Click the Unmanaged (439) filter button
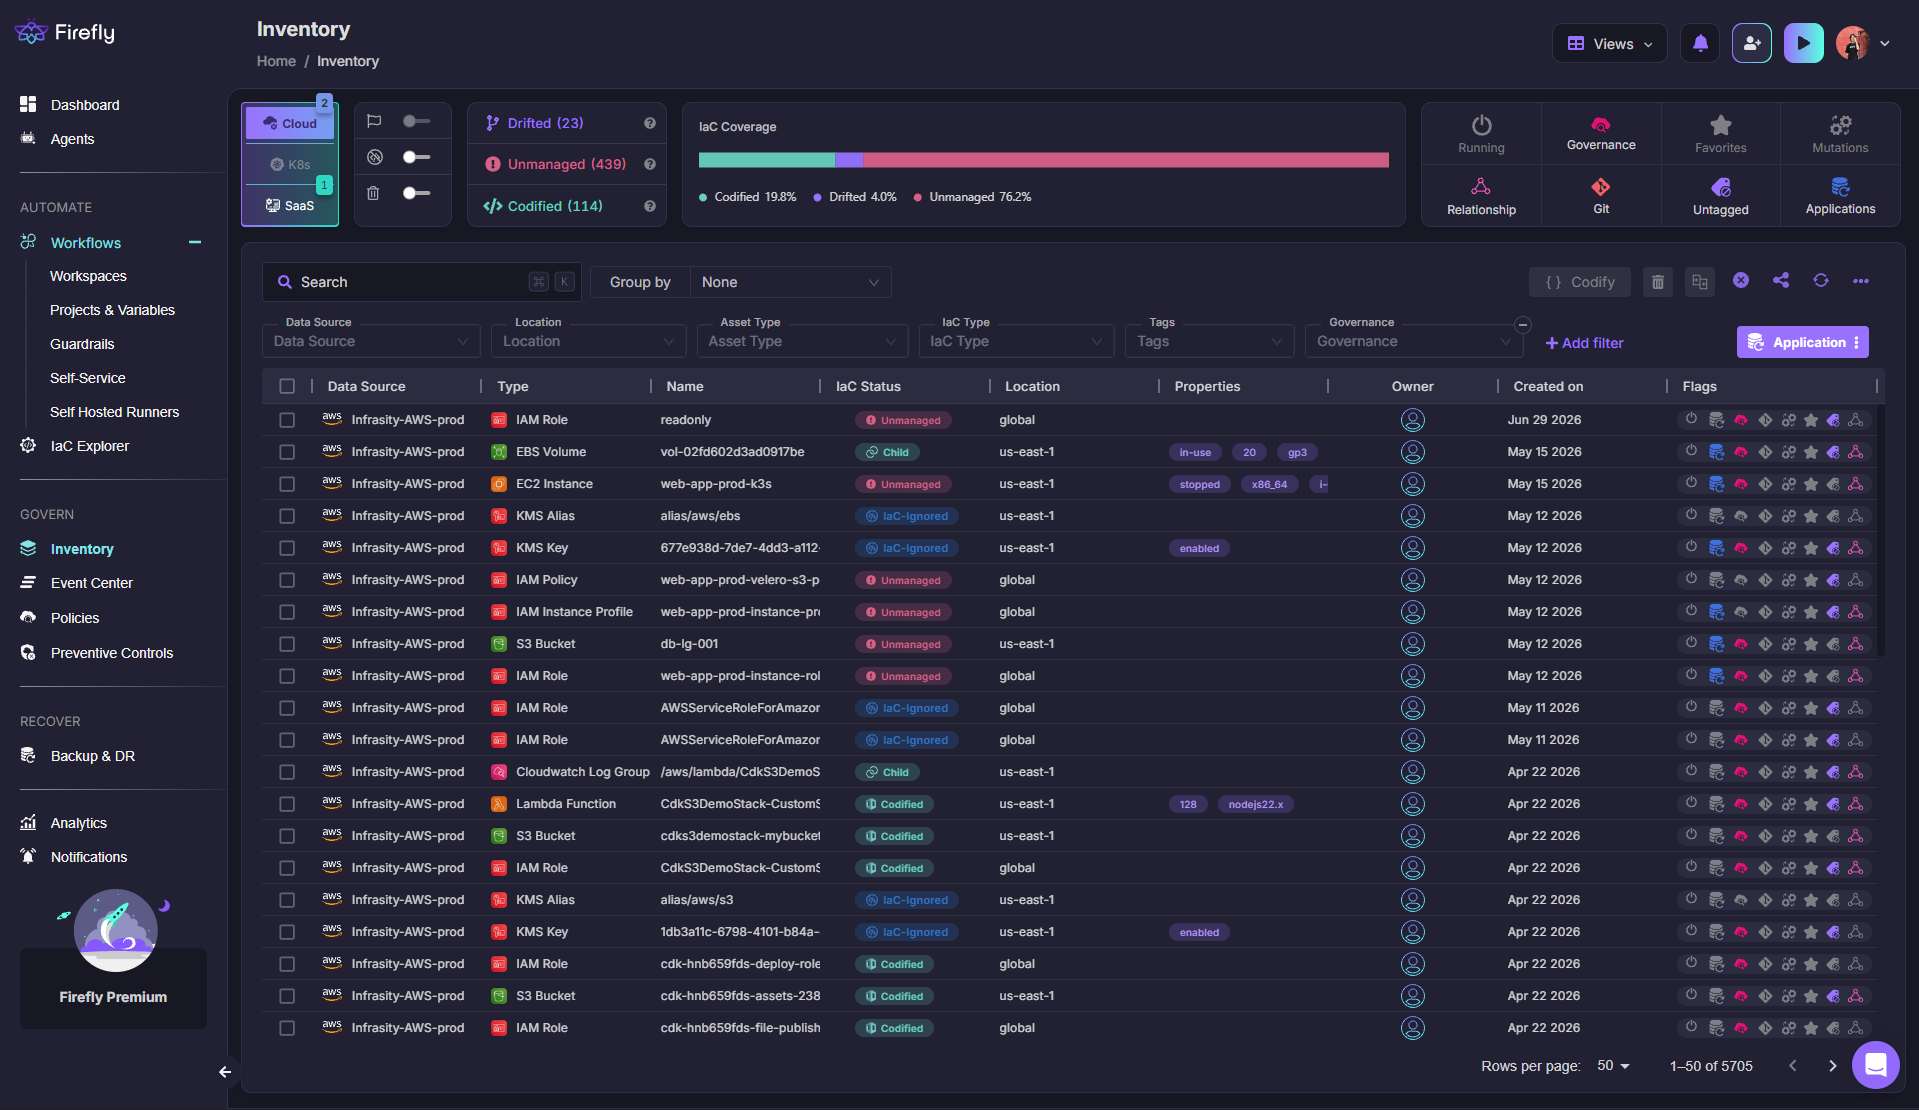Screen dimensions: 1919x1110 (566, 164)
